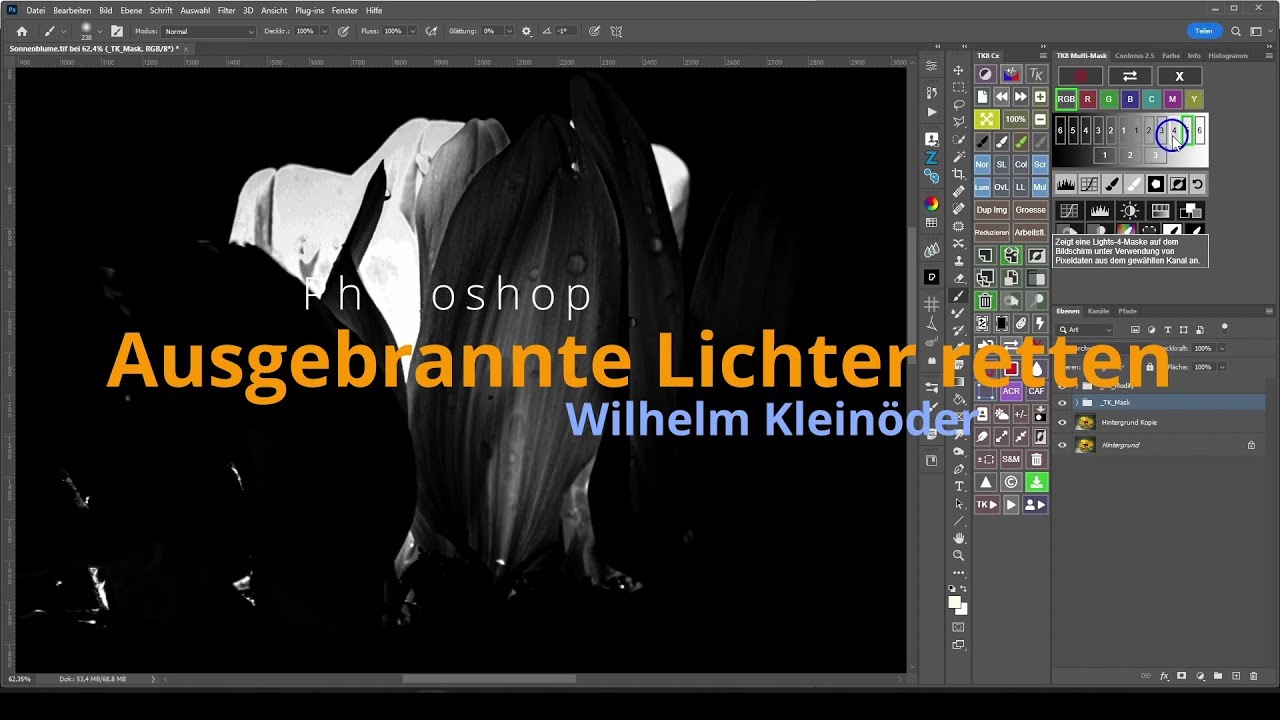Click the green download arrow button
Viewport: 1280px width, 720px height.
(x=1036, y=482)
